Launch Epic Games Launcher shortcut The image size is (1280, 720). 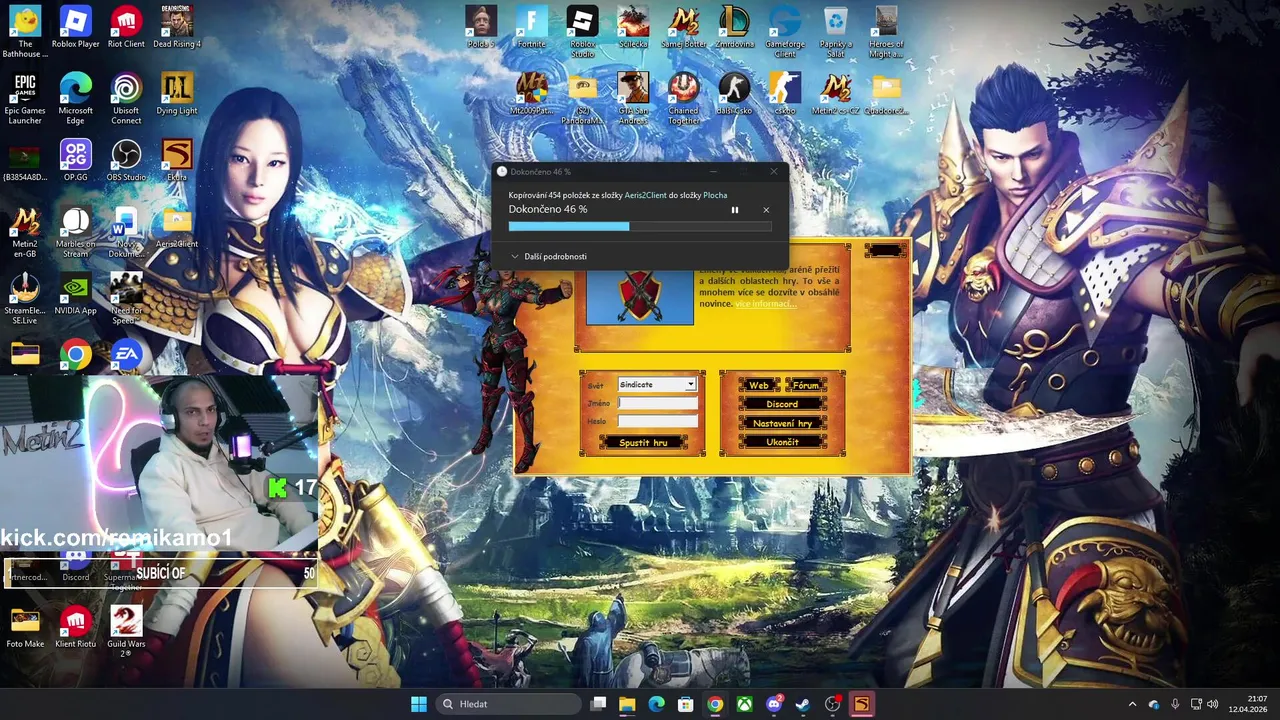(25, 99)
